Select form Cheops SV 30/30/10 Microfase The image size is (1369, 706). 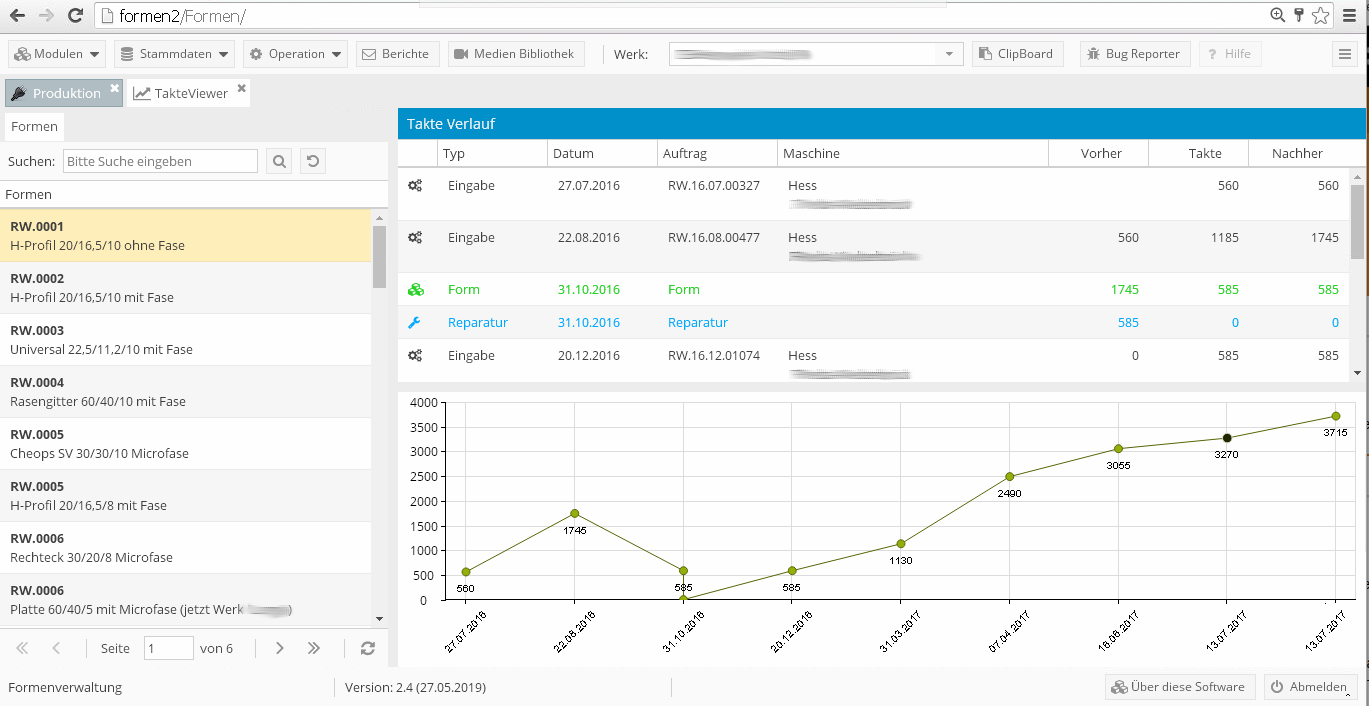(x=186, y=444)
